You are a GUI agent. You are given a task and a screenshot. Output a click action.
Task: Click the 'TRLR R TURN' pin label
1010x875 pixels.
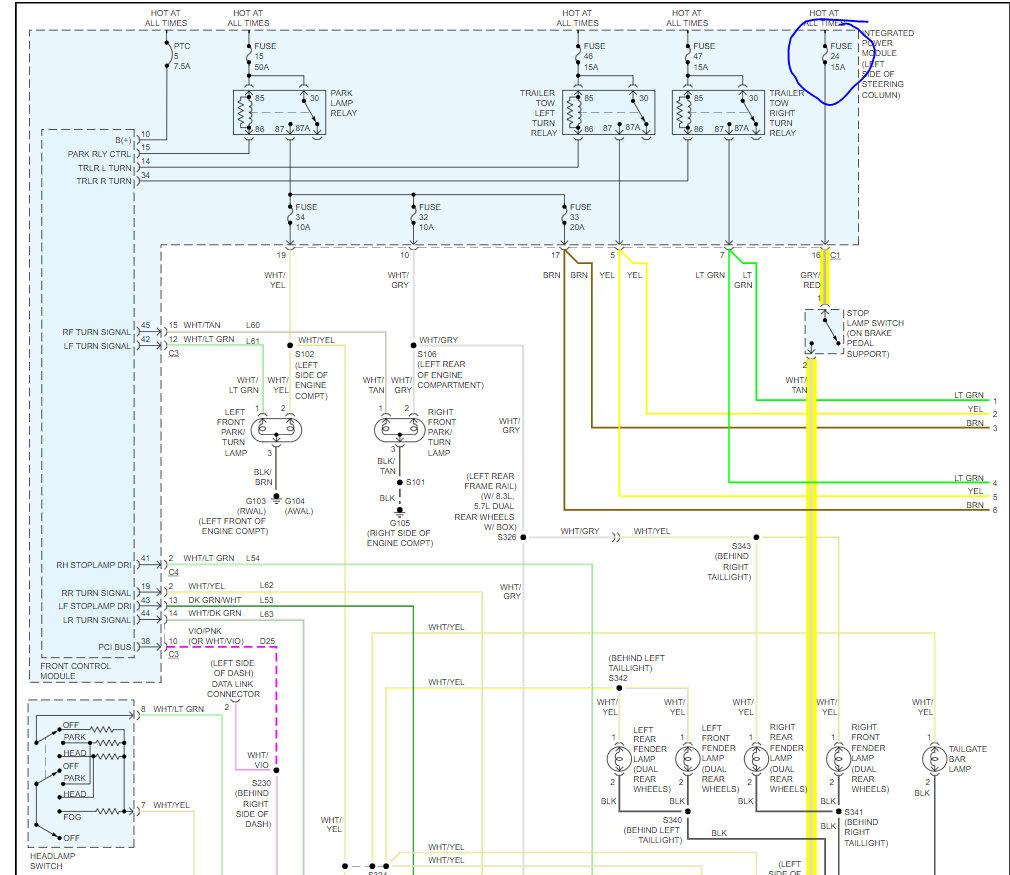click(104, 181)
